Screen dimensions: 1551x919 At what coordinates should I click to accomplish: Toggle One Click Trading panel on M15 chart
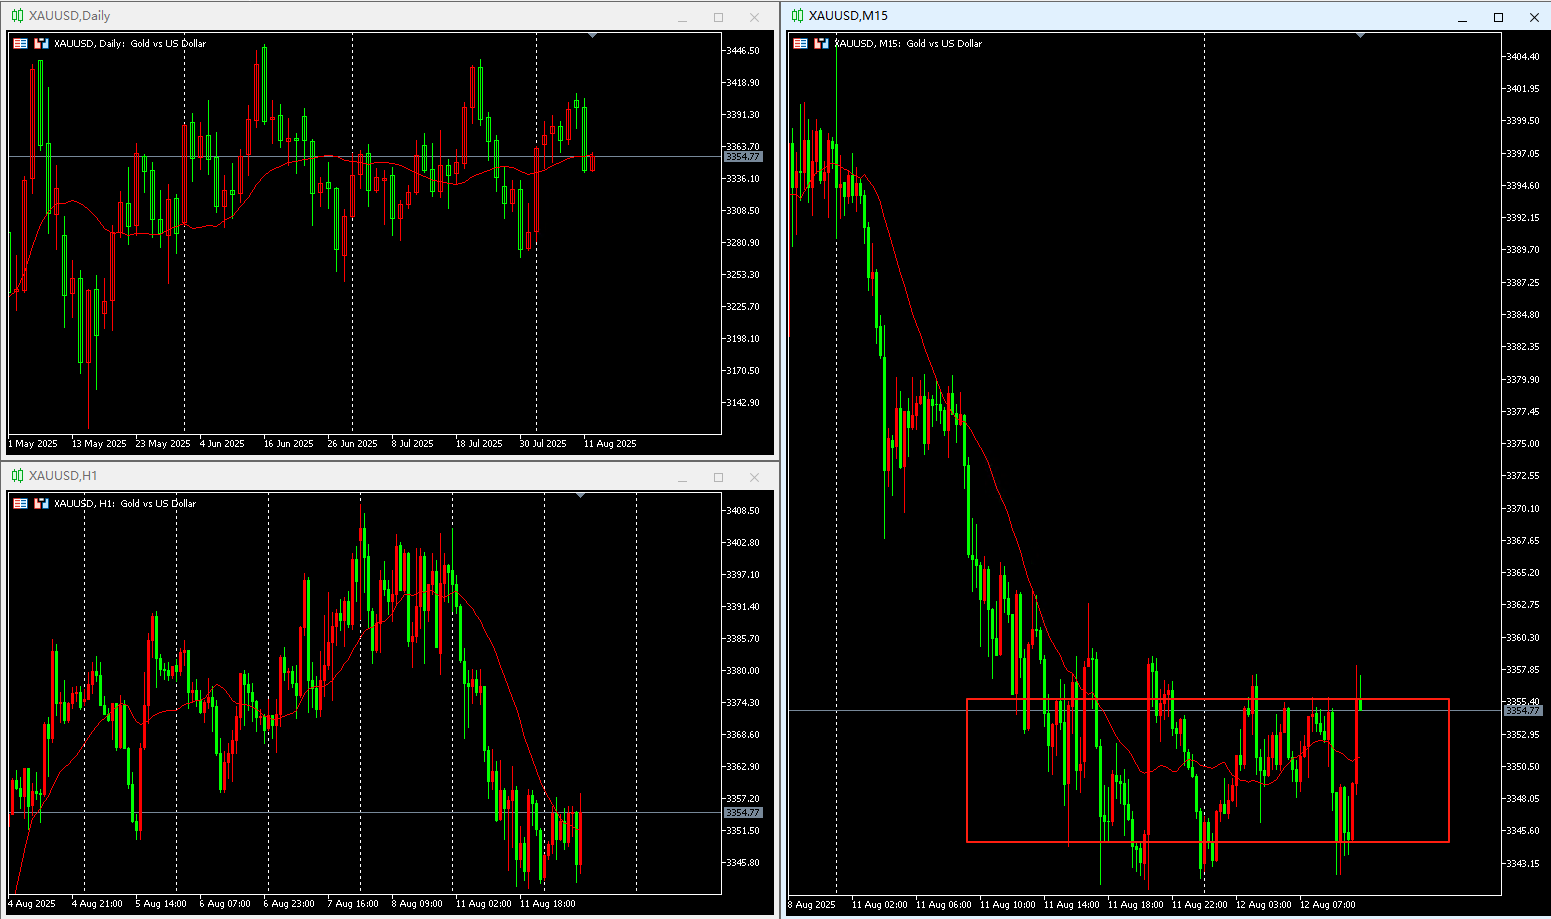click(x=821, y=43)
